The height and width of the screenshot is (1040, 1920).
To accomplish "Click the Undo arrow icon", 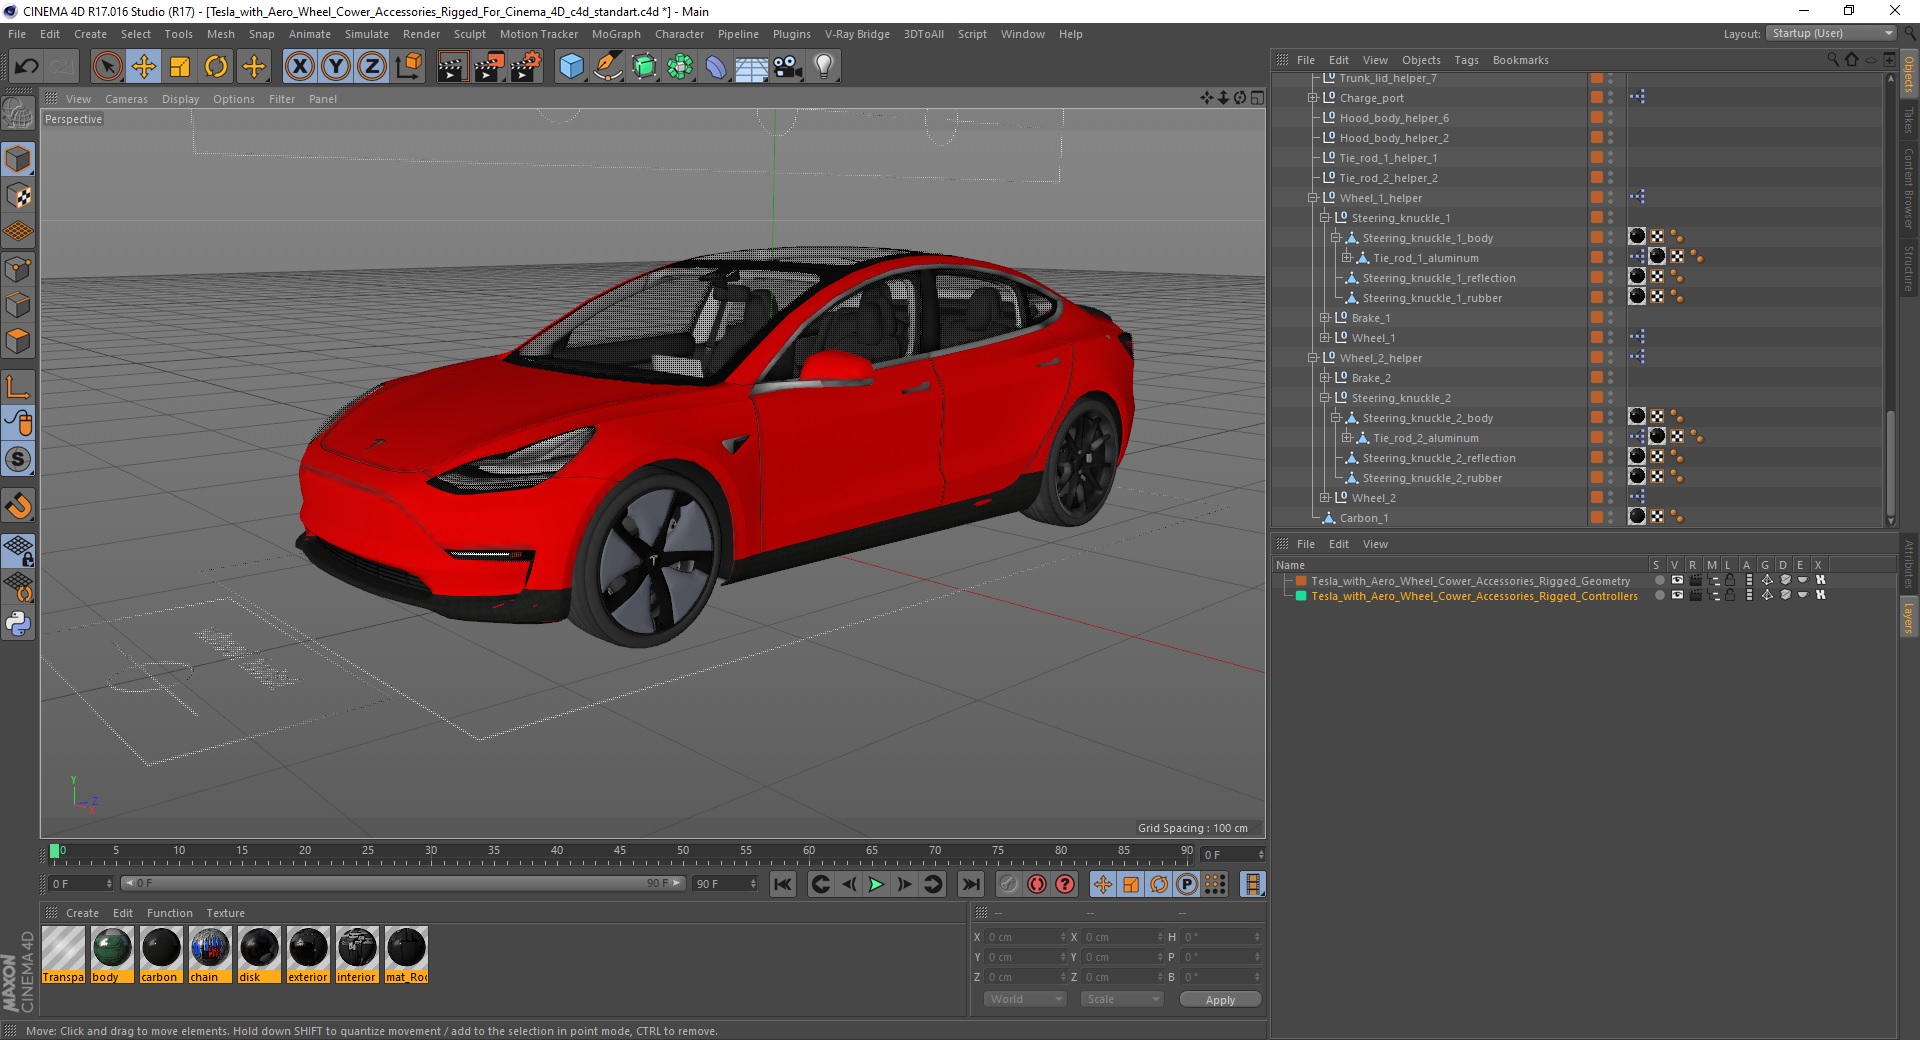I will 27,67.
